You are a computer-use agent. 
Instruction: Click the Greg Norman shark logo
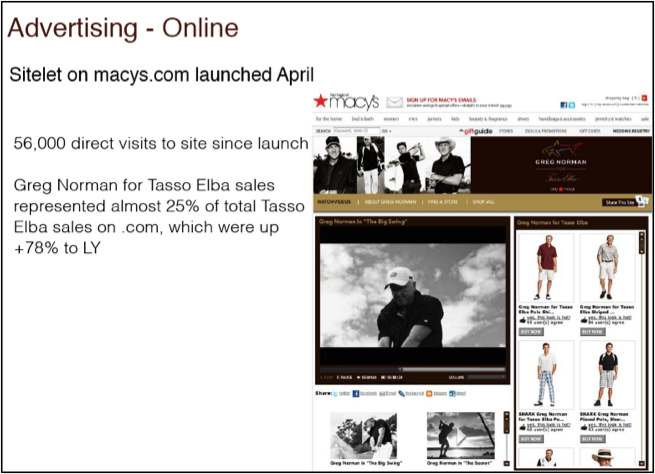click(561, 148)
